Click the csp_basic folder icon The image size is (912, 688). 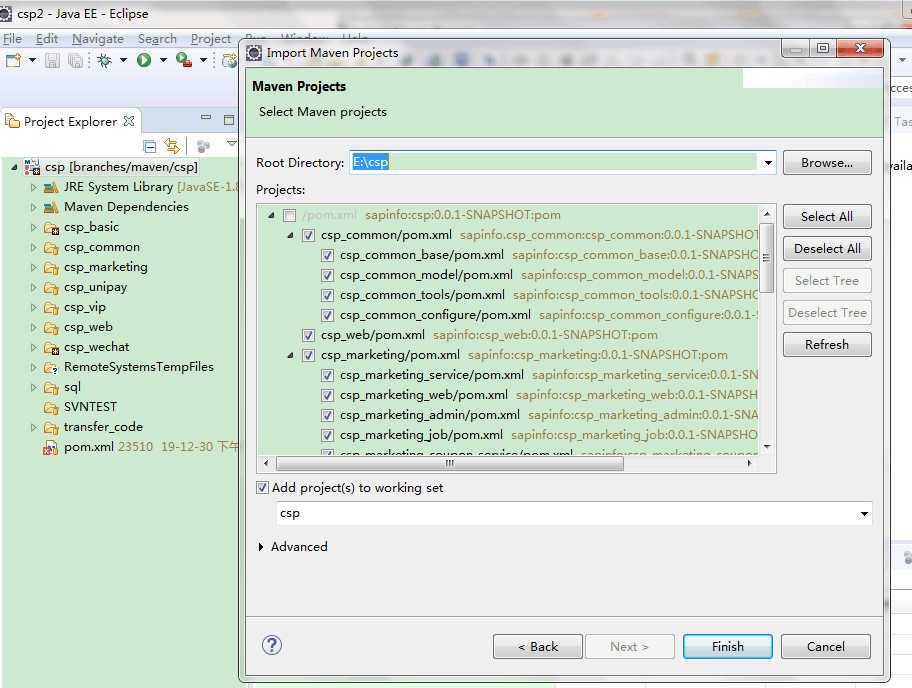point(51,227)
